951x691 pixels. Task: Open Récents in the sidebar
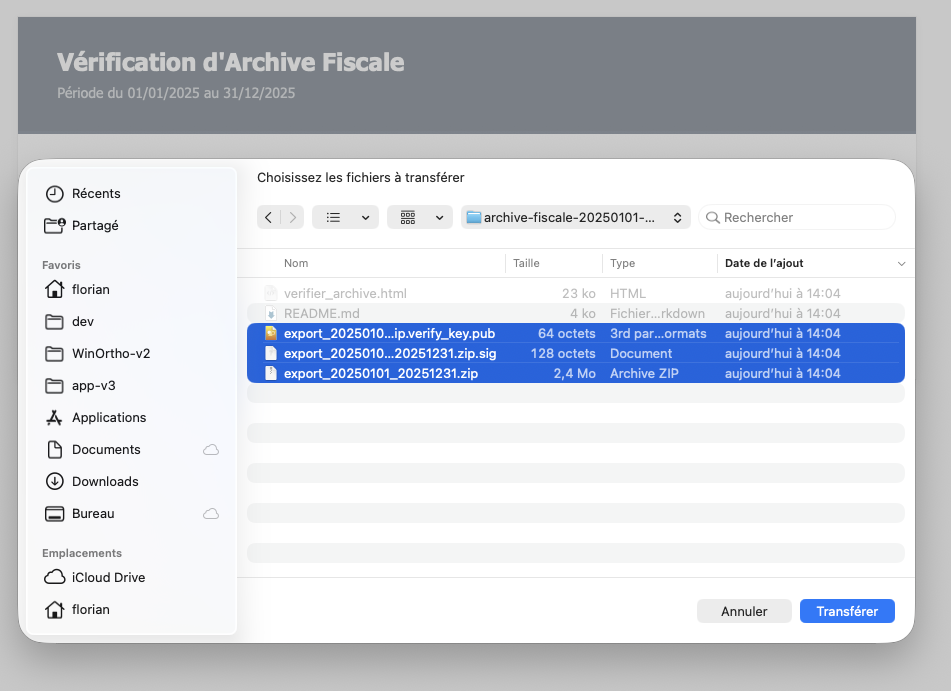[x=96, y=193]
